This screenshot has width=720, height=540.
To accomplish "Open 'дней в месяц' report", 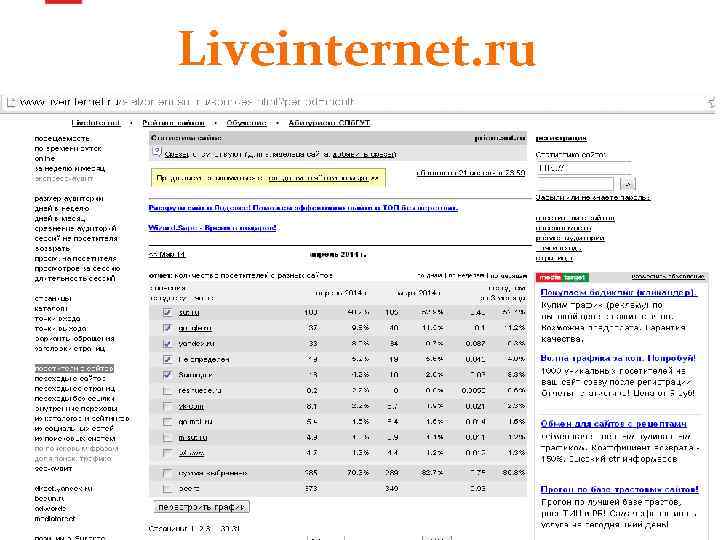I will pyautogui.click(x=60, y=219).
